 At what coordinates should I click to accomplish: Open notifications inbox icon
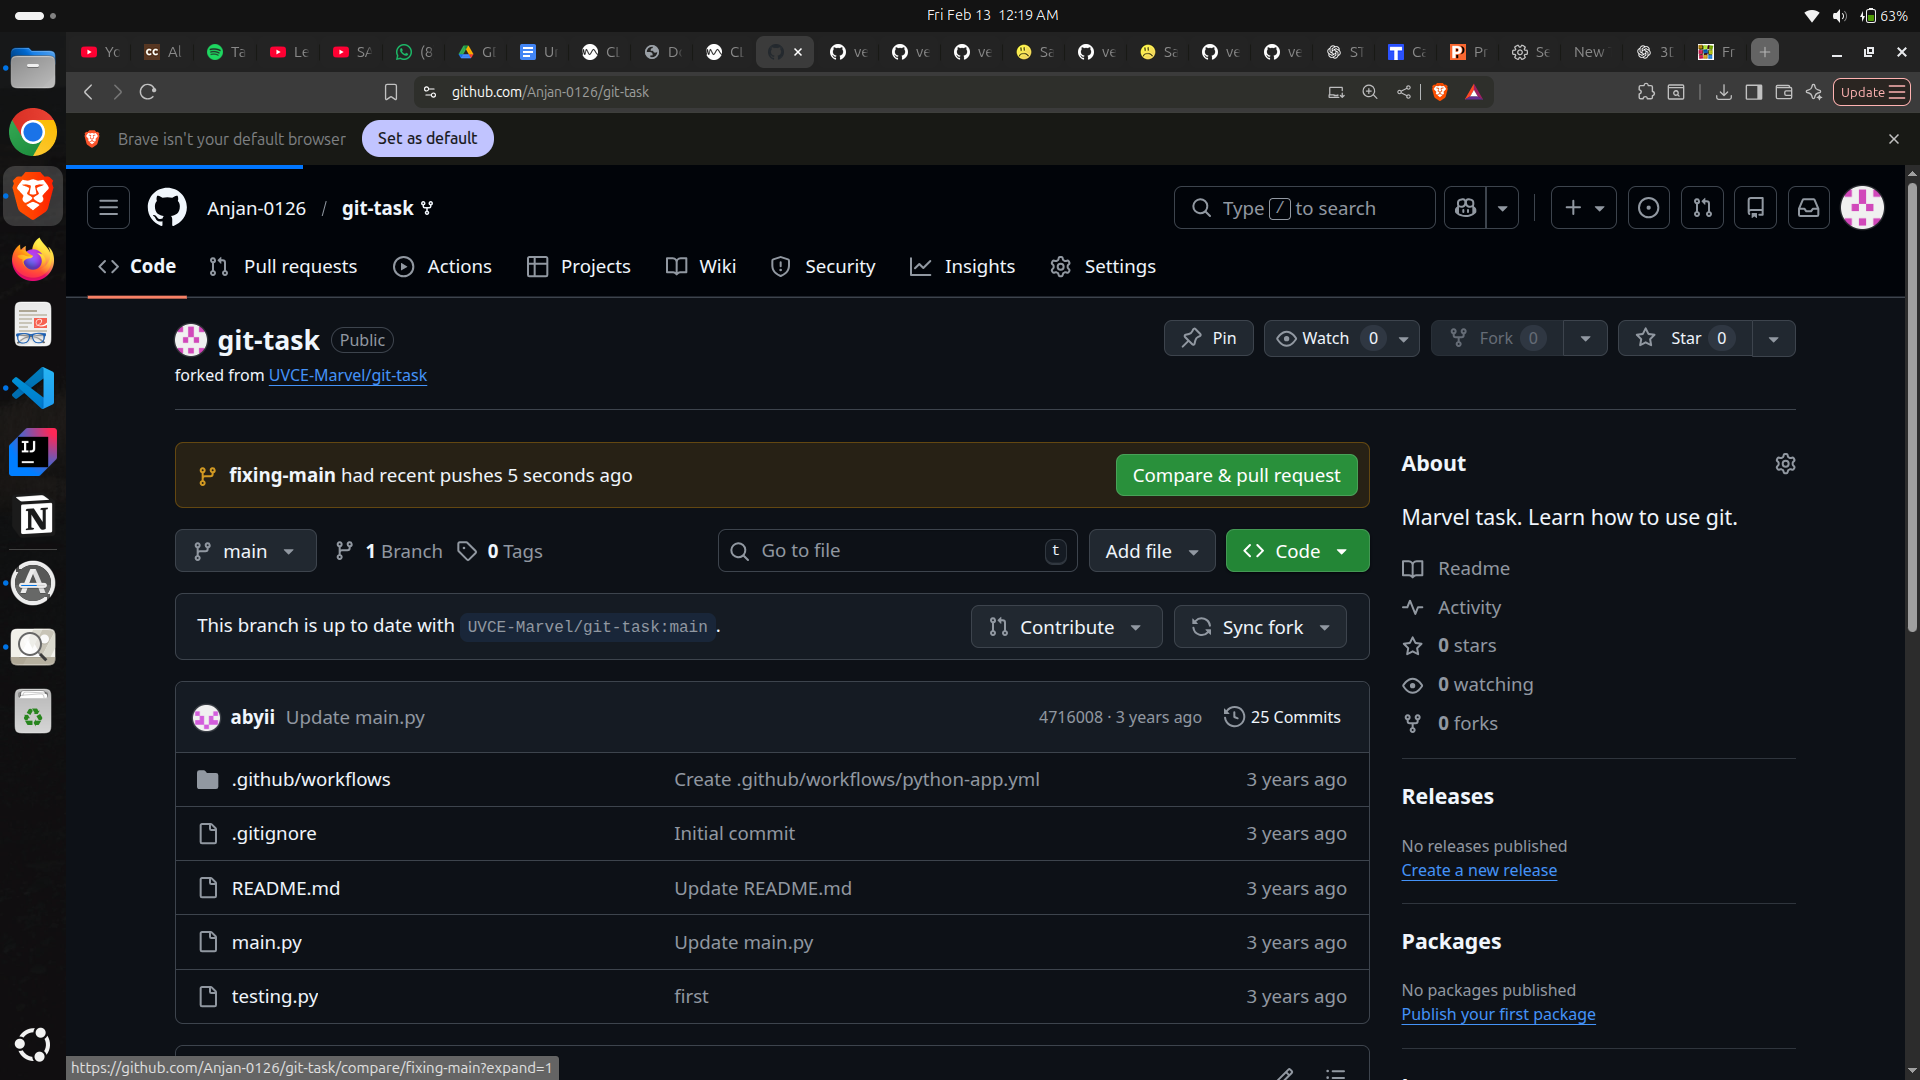pos(1808,208)
